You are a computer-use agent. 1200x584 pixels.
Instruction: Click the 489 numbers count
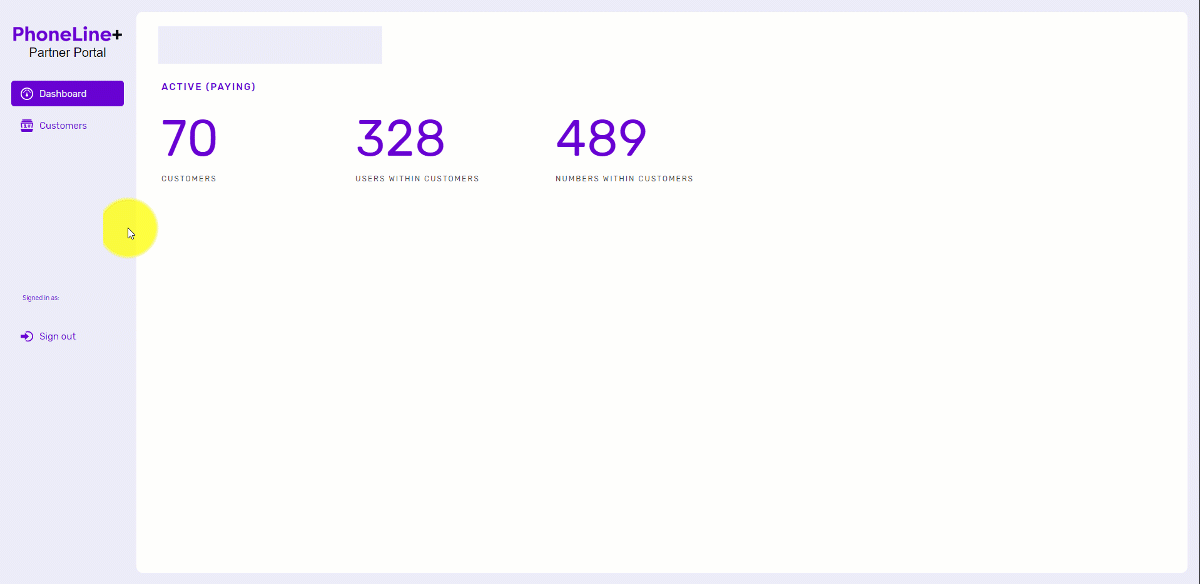(601, 139)
